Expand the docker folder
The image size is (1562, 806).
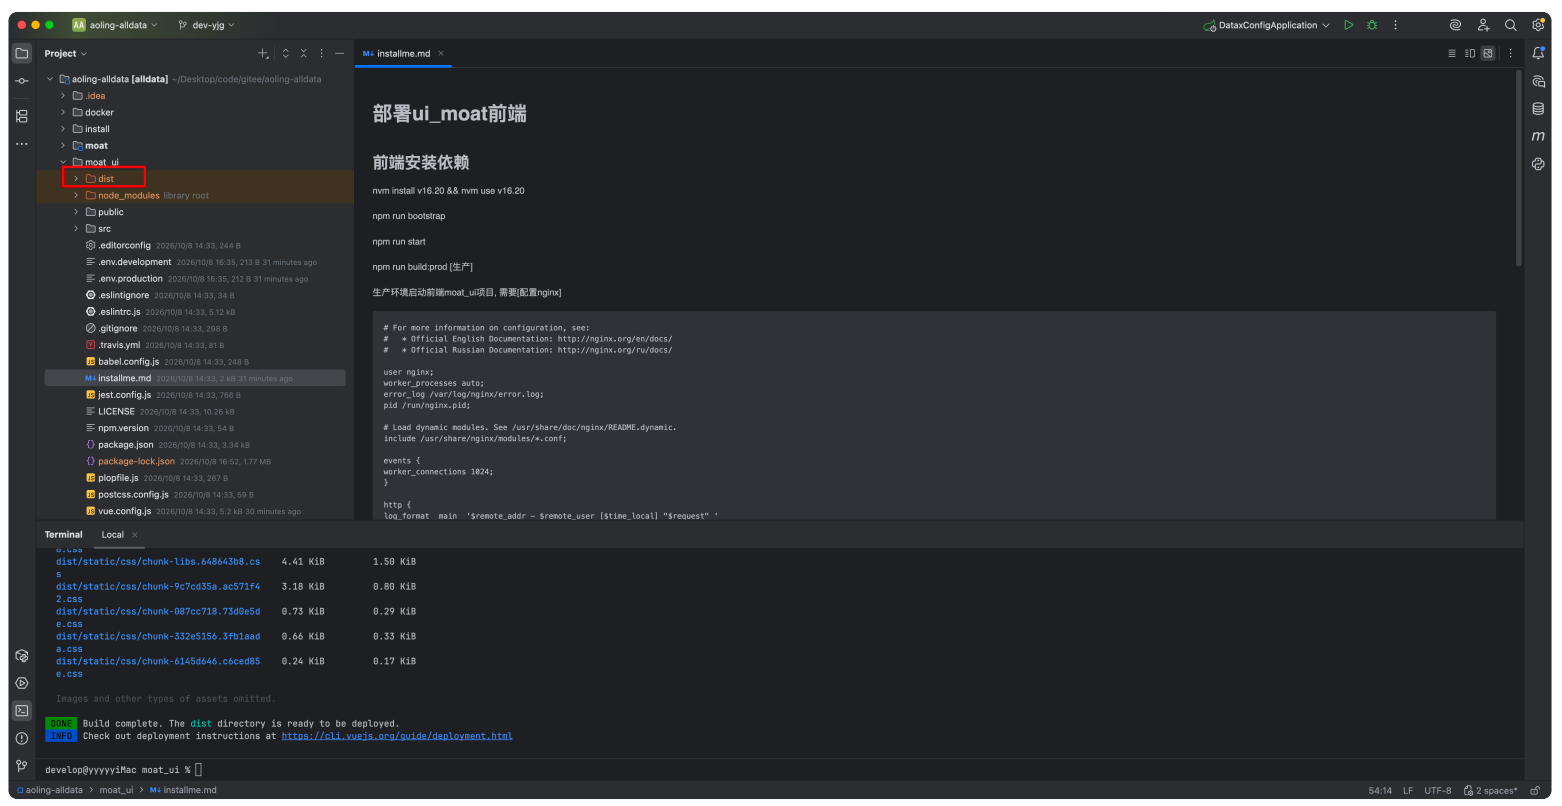click(63, 112)
